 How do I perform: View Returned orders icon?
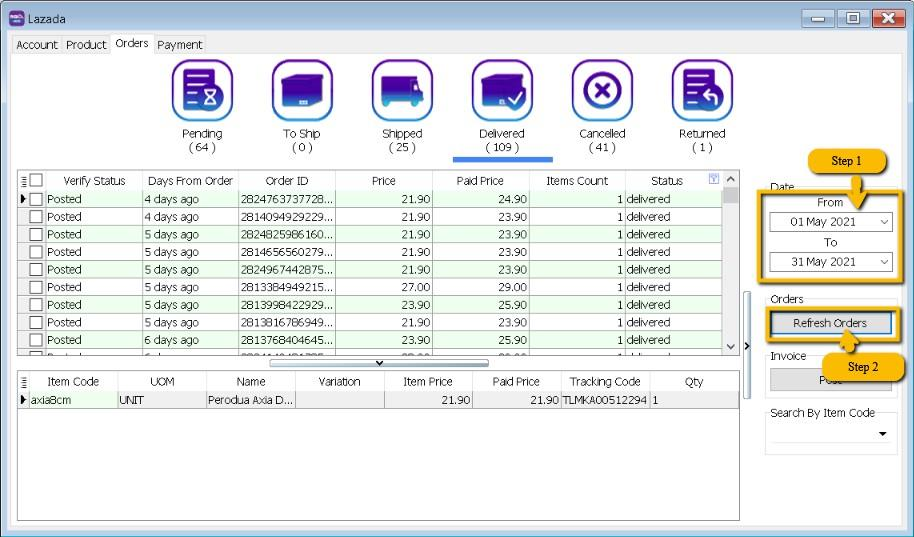click(x=702, y=91)
